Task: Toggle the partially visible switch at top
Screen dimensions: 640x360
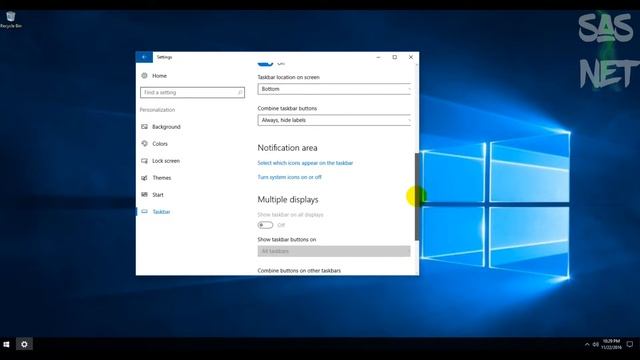Action: [x=265, y=64]
